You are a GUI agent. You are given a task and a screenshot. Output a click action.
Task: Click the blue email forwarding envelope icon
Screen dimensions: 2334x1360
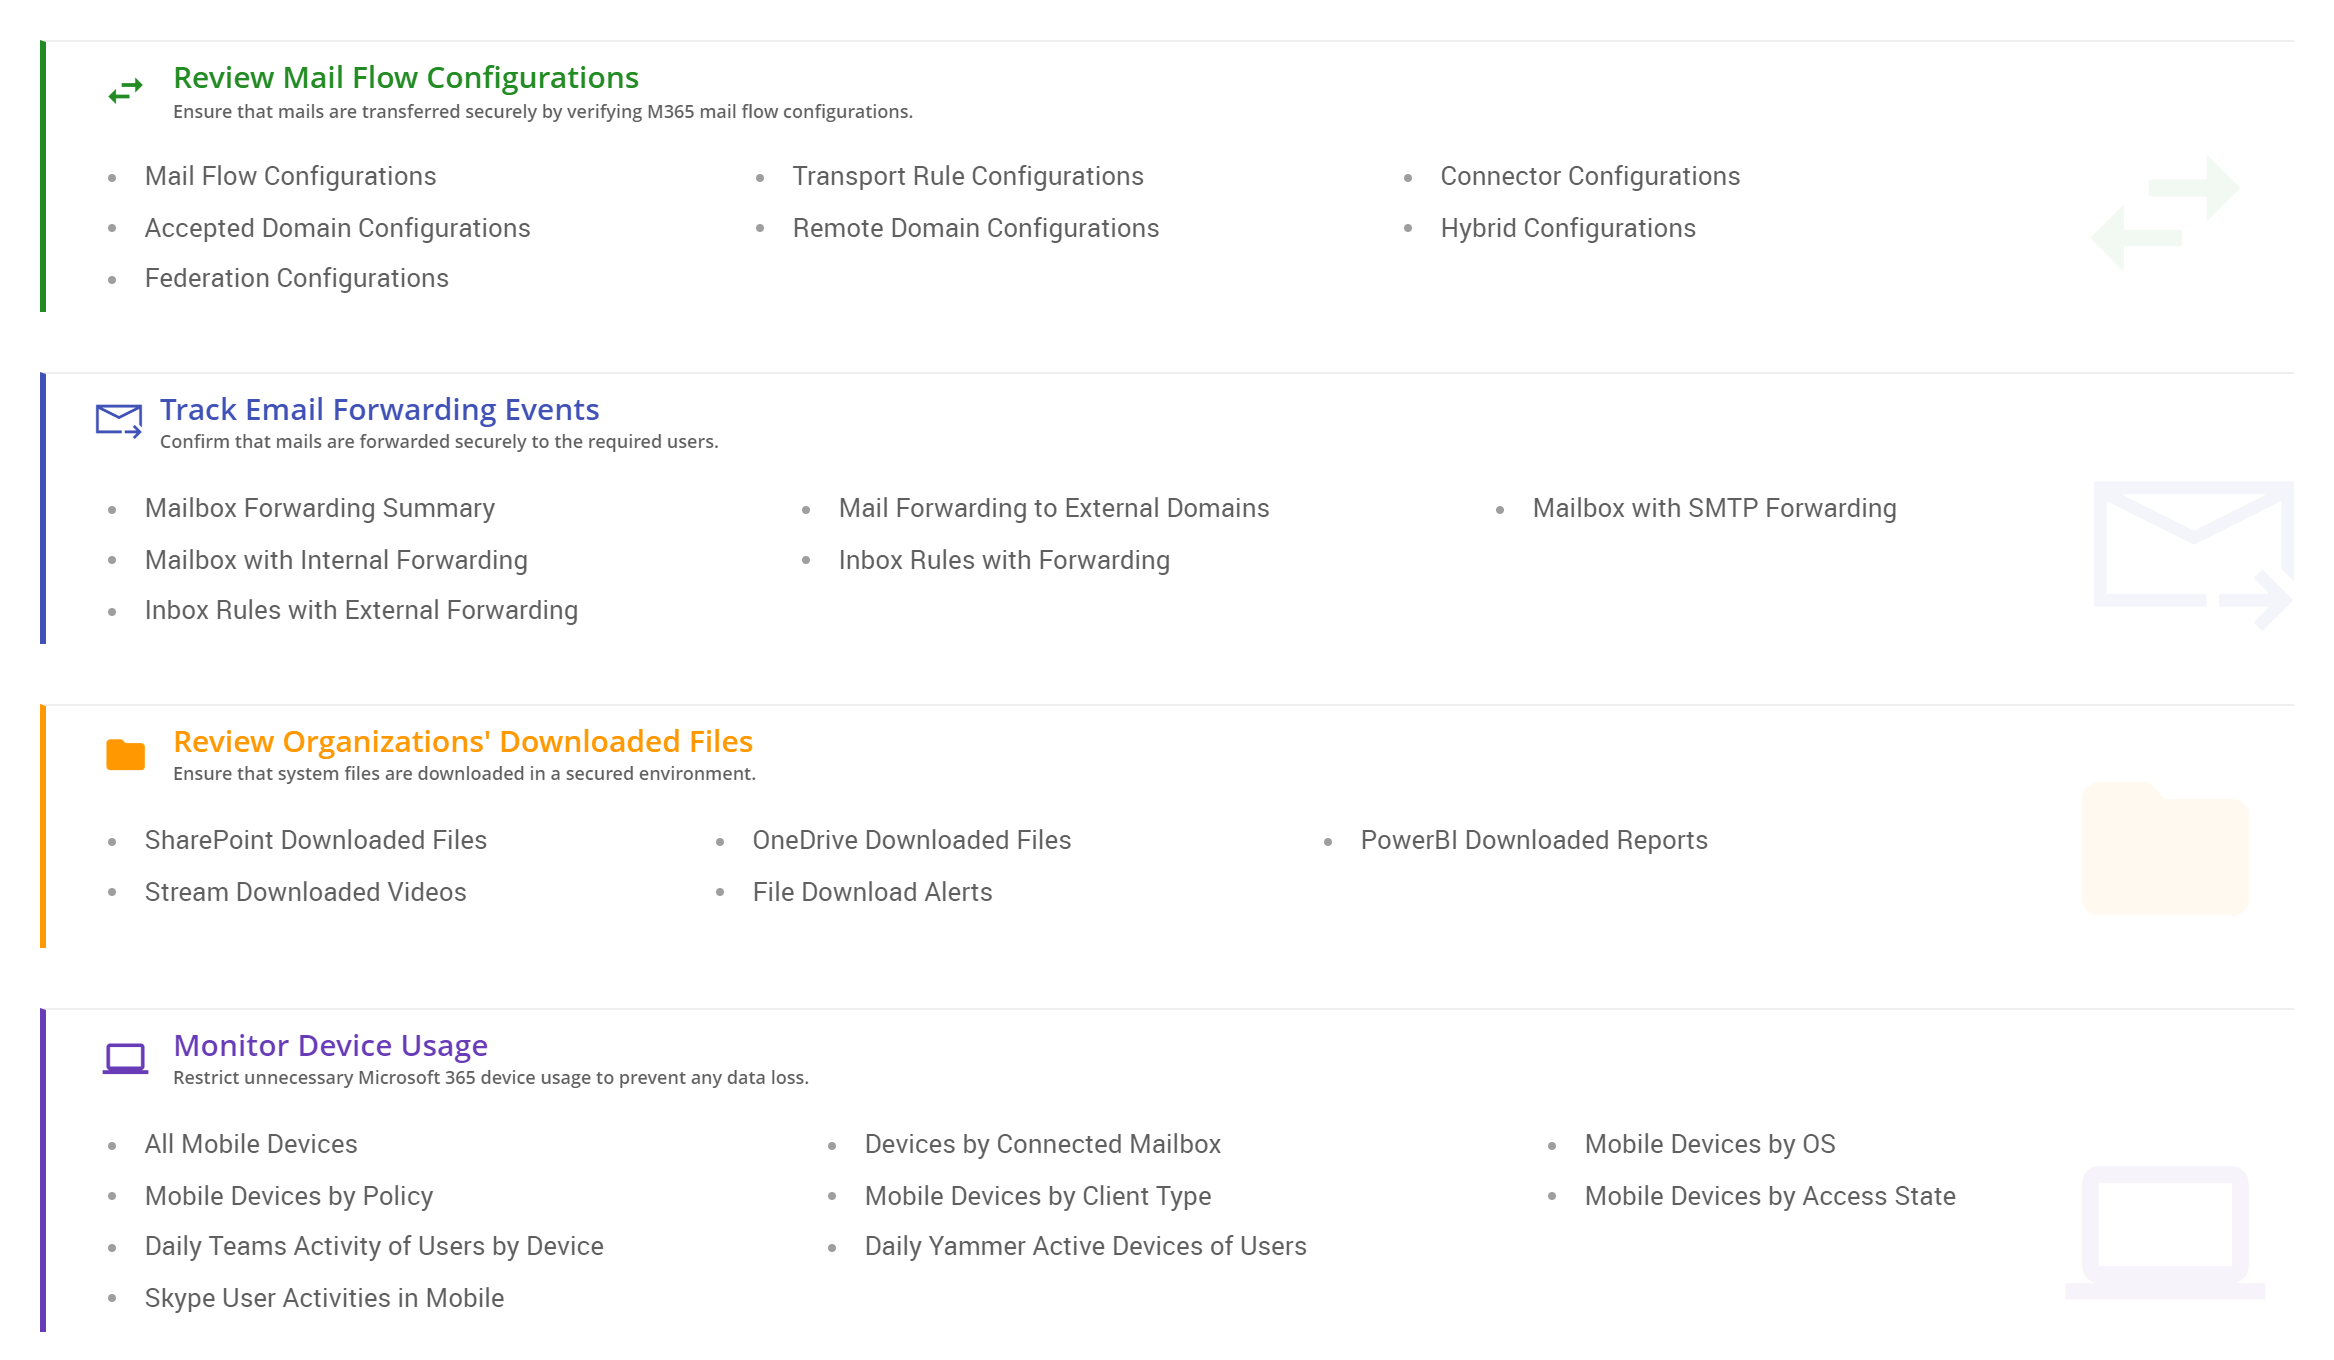(119, 421)
